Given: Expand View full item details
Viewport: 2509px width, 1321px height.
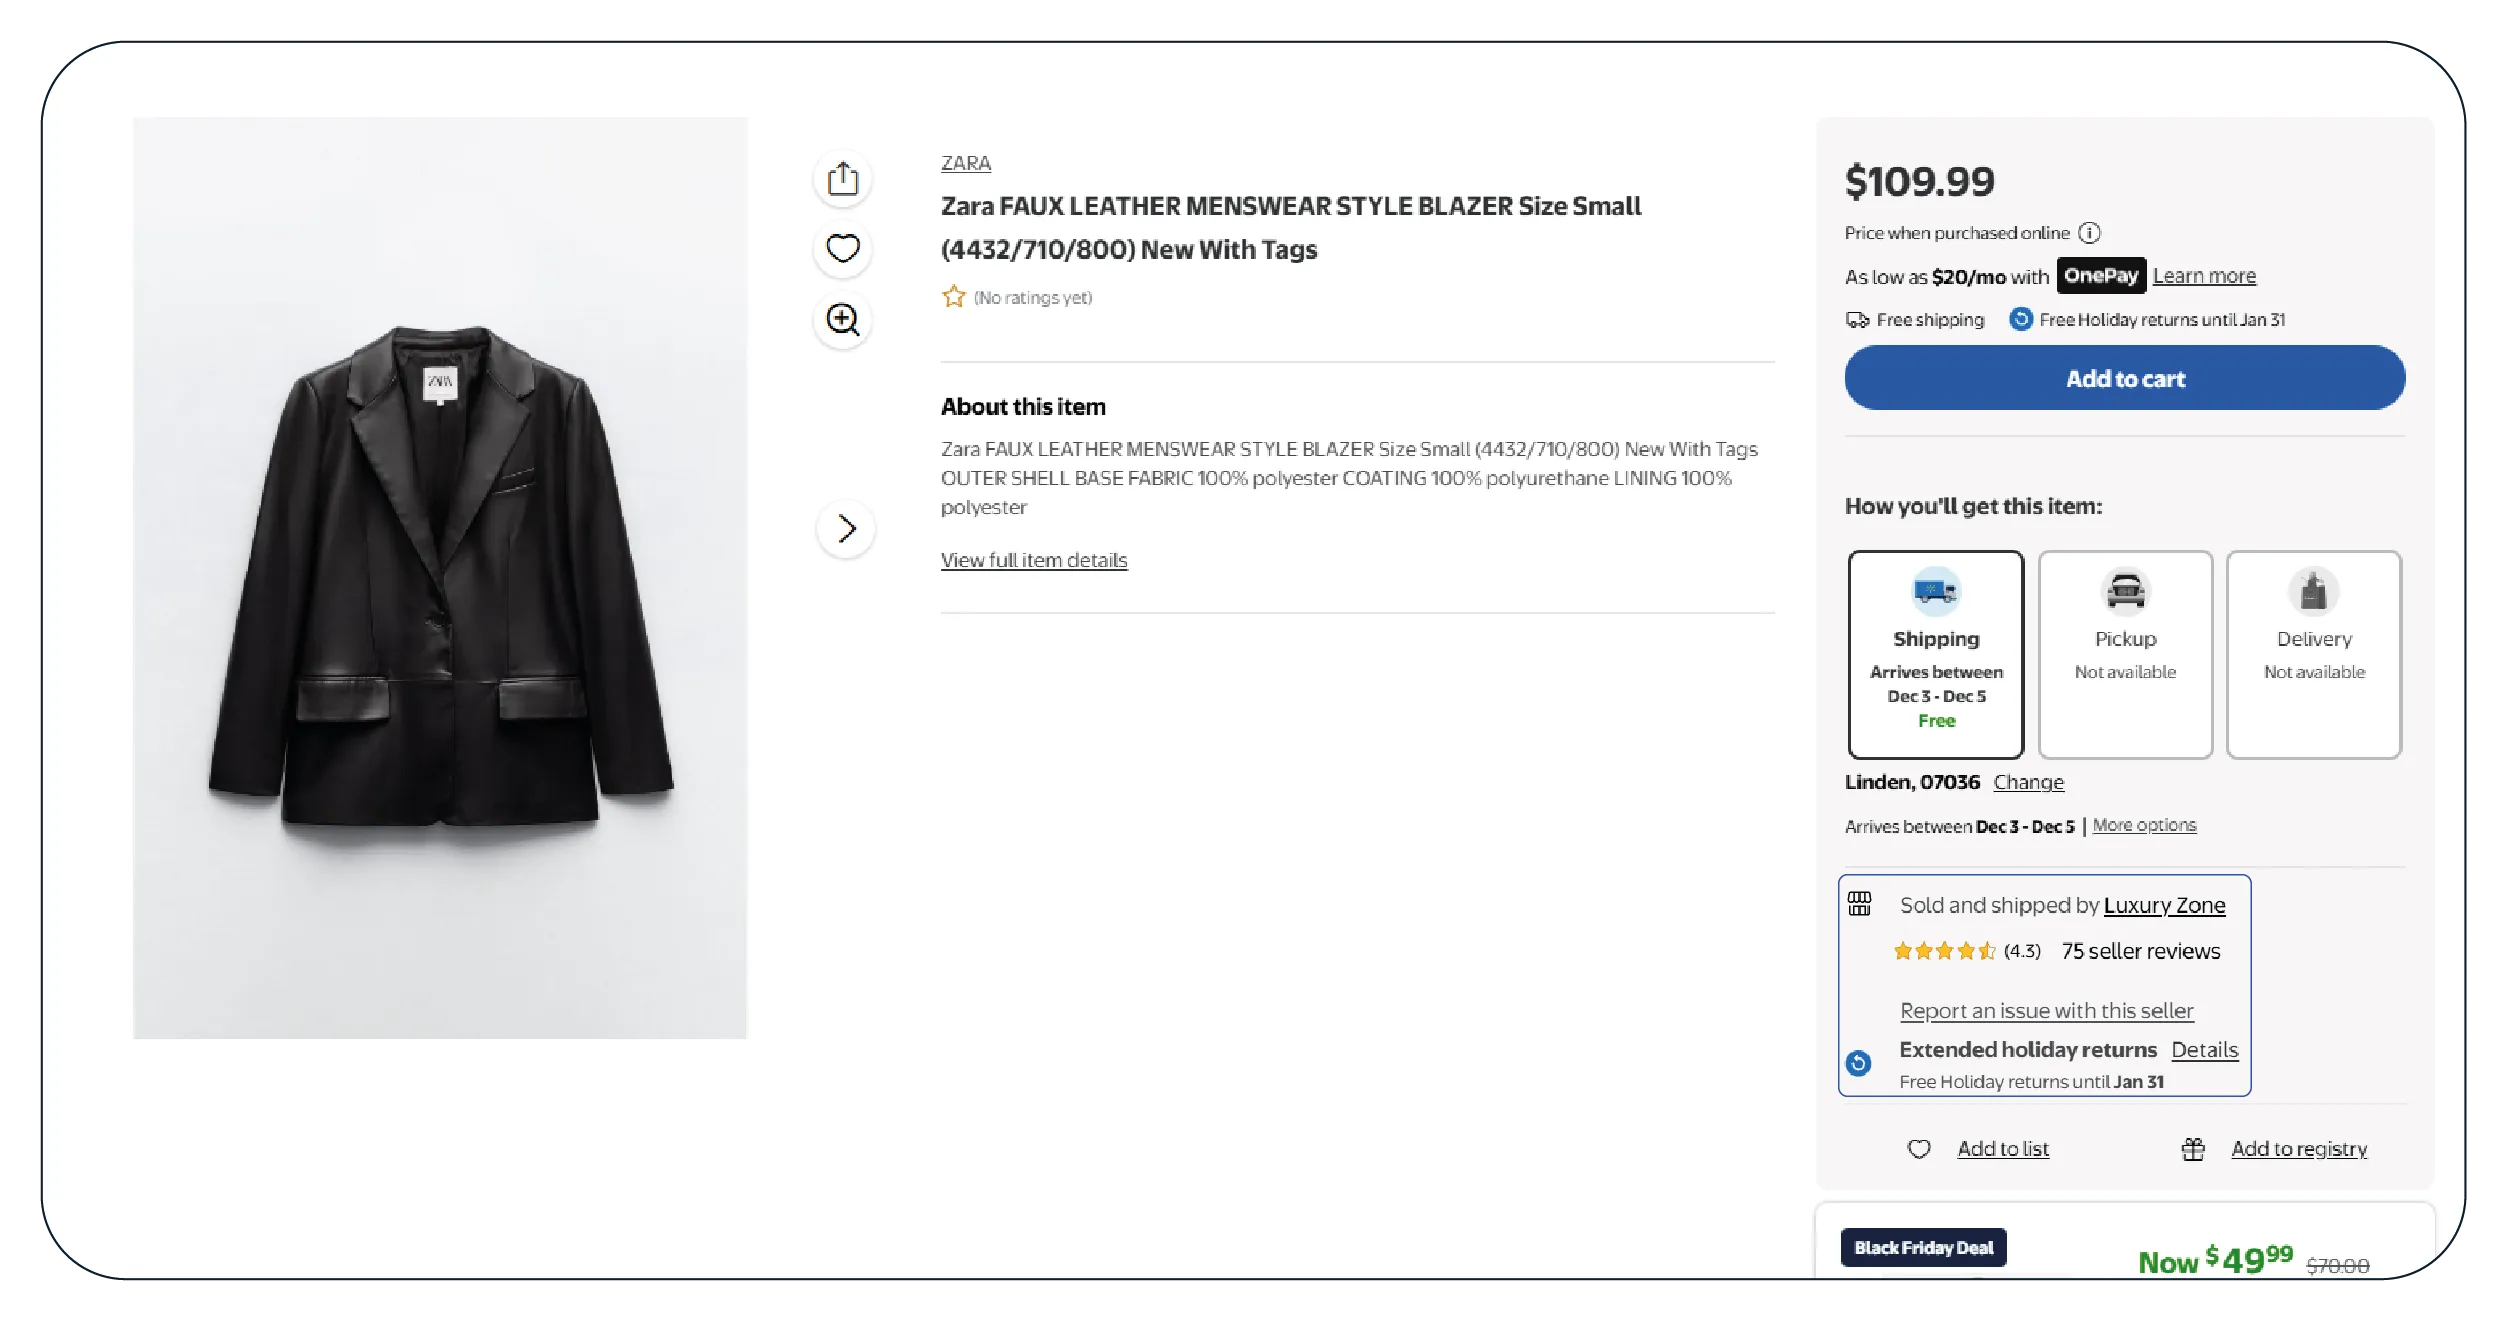Looking at the screenshot, I should 1033,560.
